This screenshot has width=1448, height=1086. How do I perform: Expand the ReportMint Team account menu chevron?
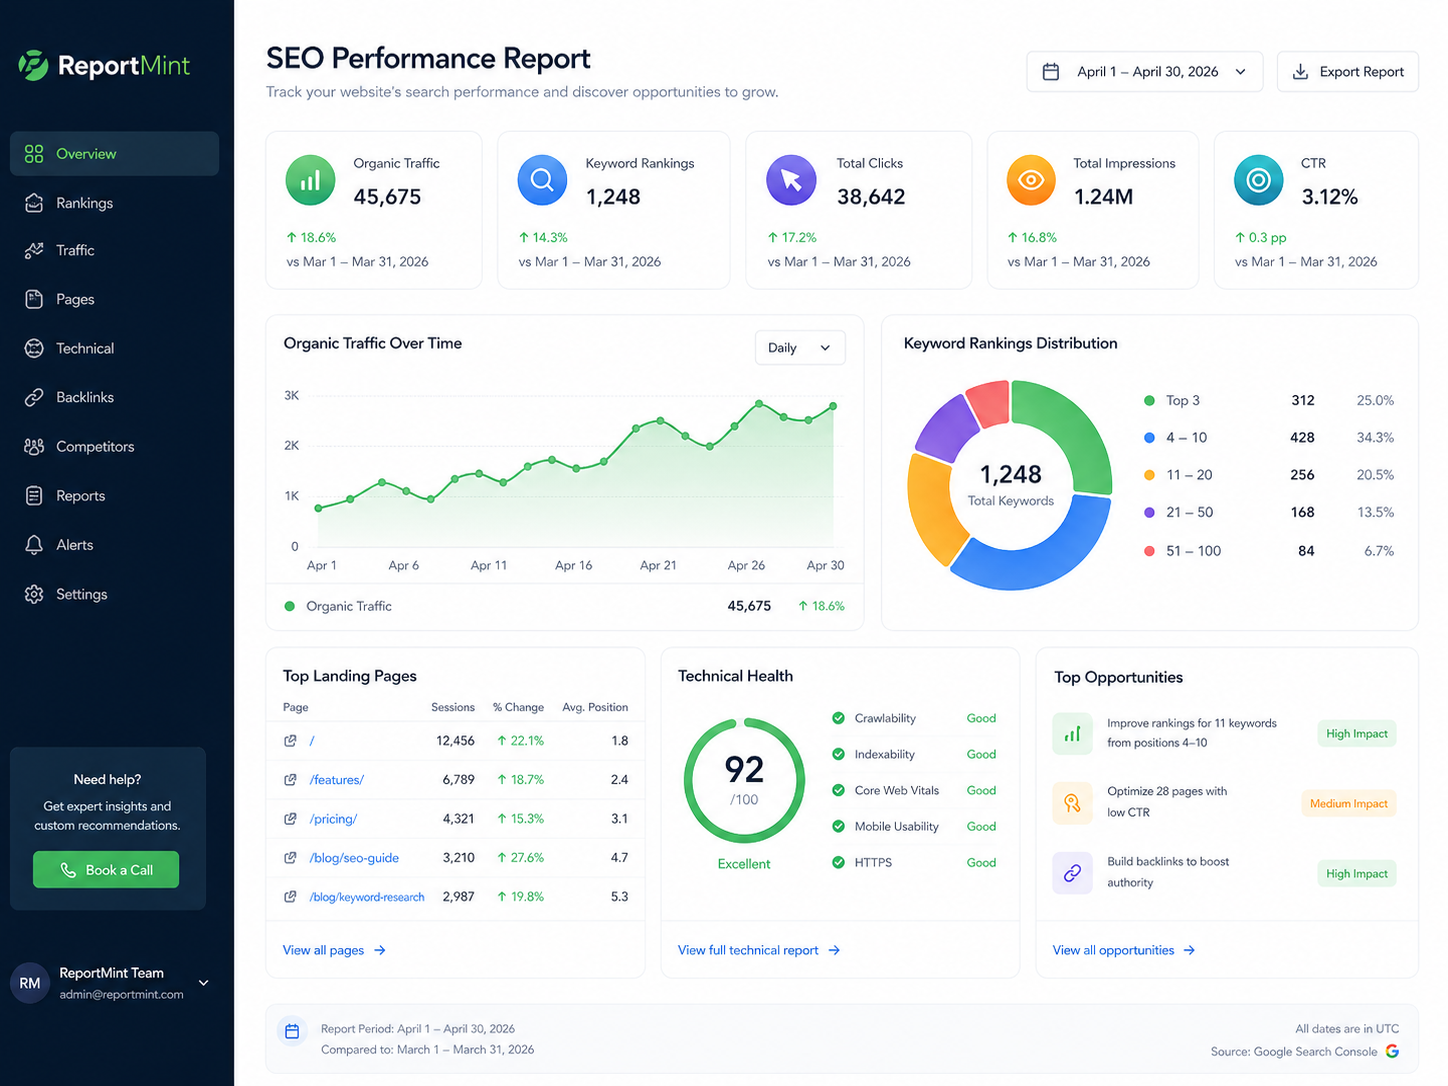click(204, 983)
